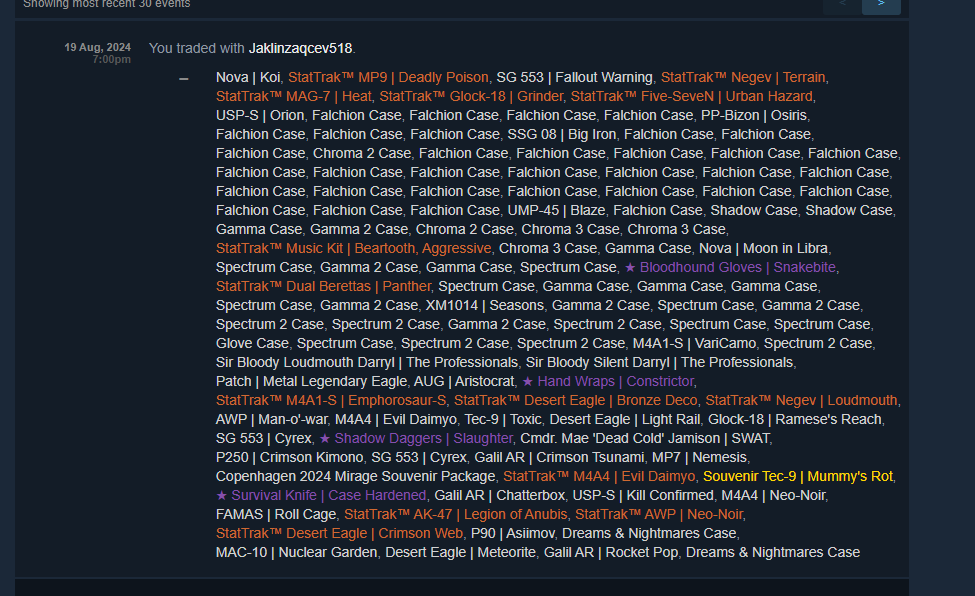The width and height of the screenshot is (975, 596).
Task: Open StatTrak AK-47 | Legion of Anubis item
Action: pyautogui.click(x=456, y=514)
